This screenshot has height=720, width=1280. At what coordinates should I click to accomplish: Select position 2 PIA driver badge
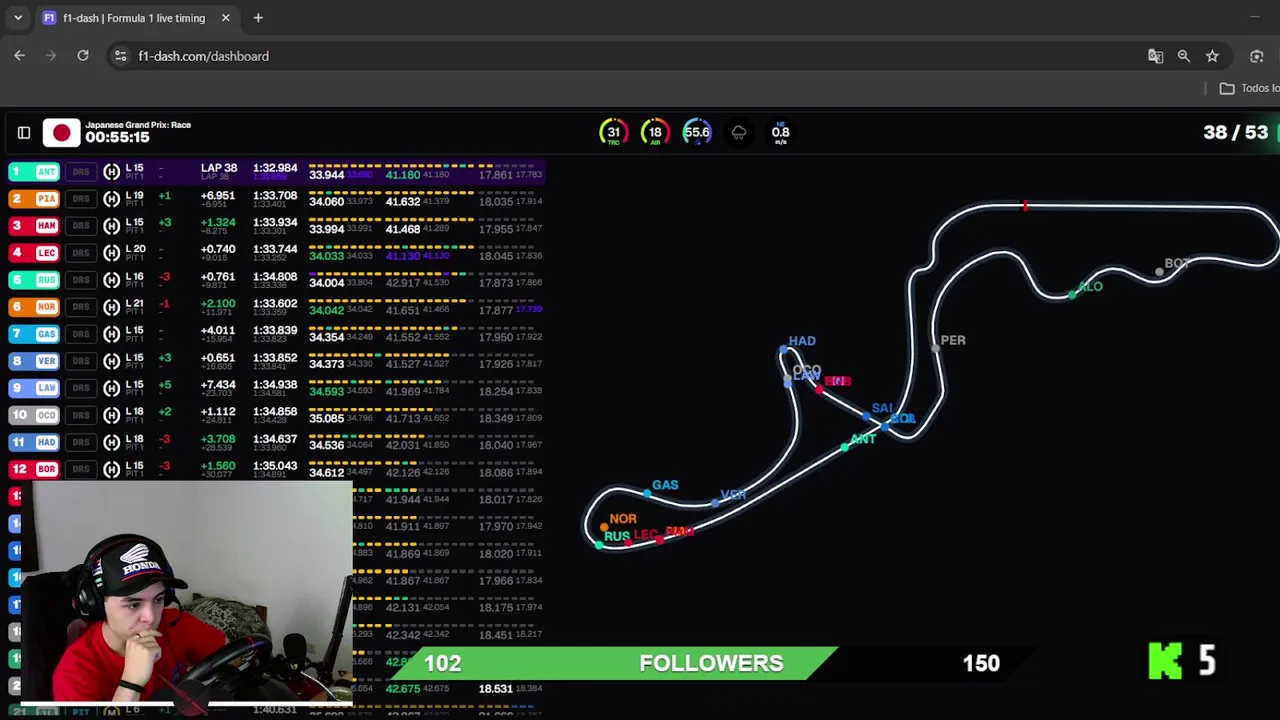[34, 199]
